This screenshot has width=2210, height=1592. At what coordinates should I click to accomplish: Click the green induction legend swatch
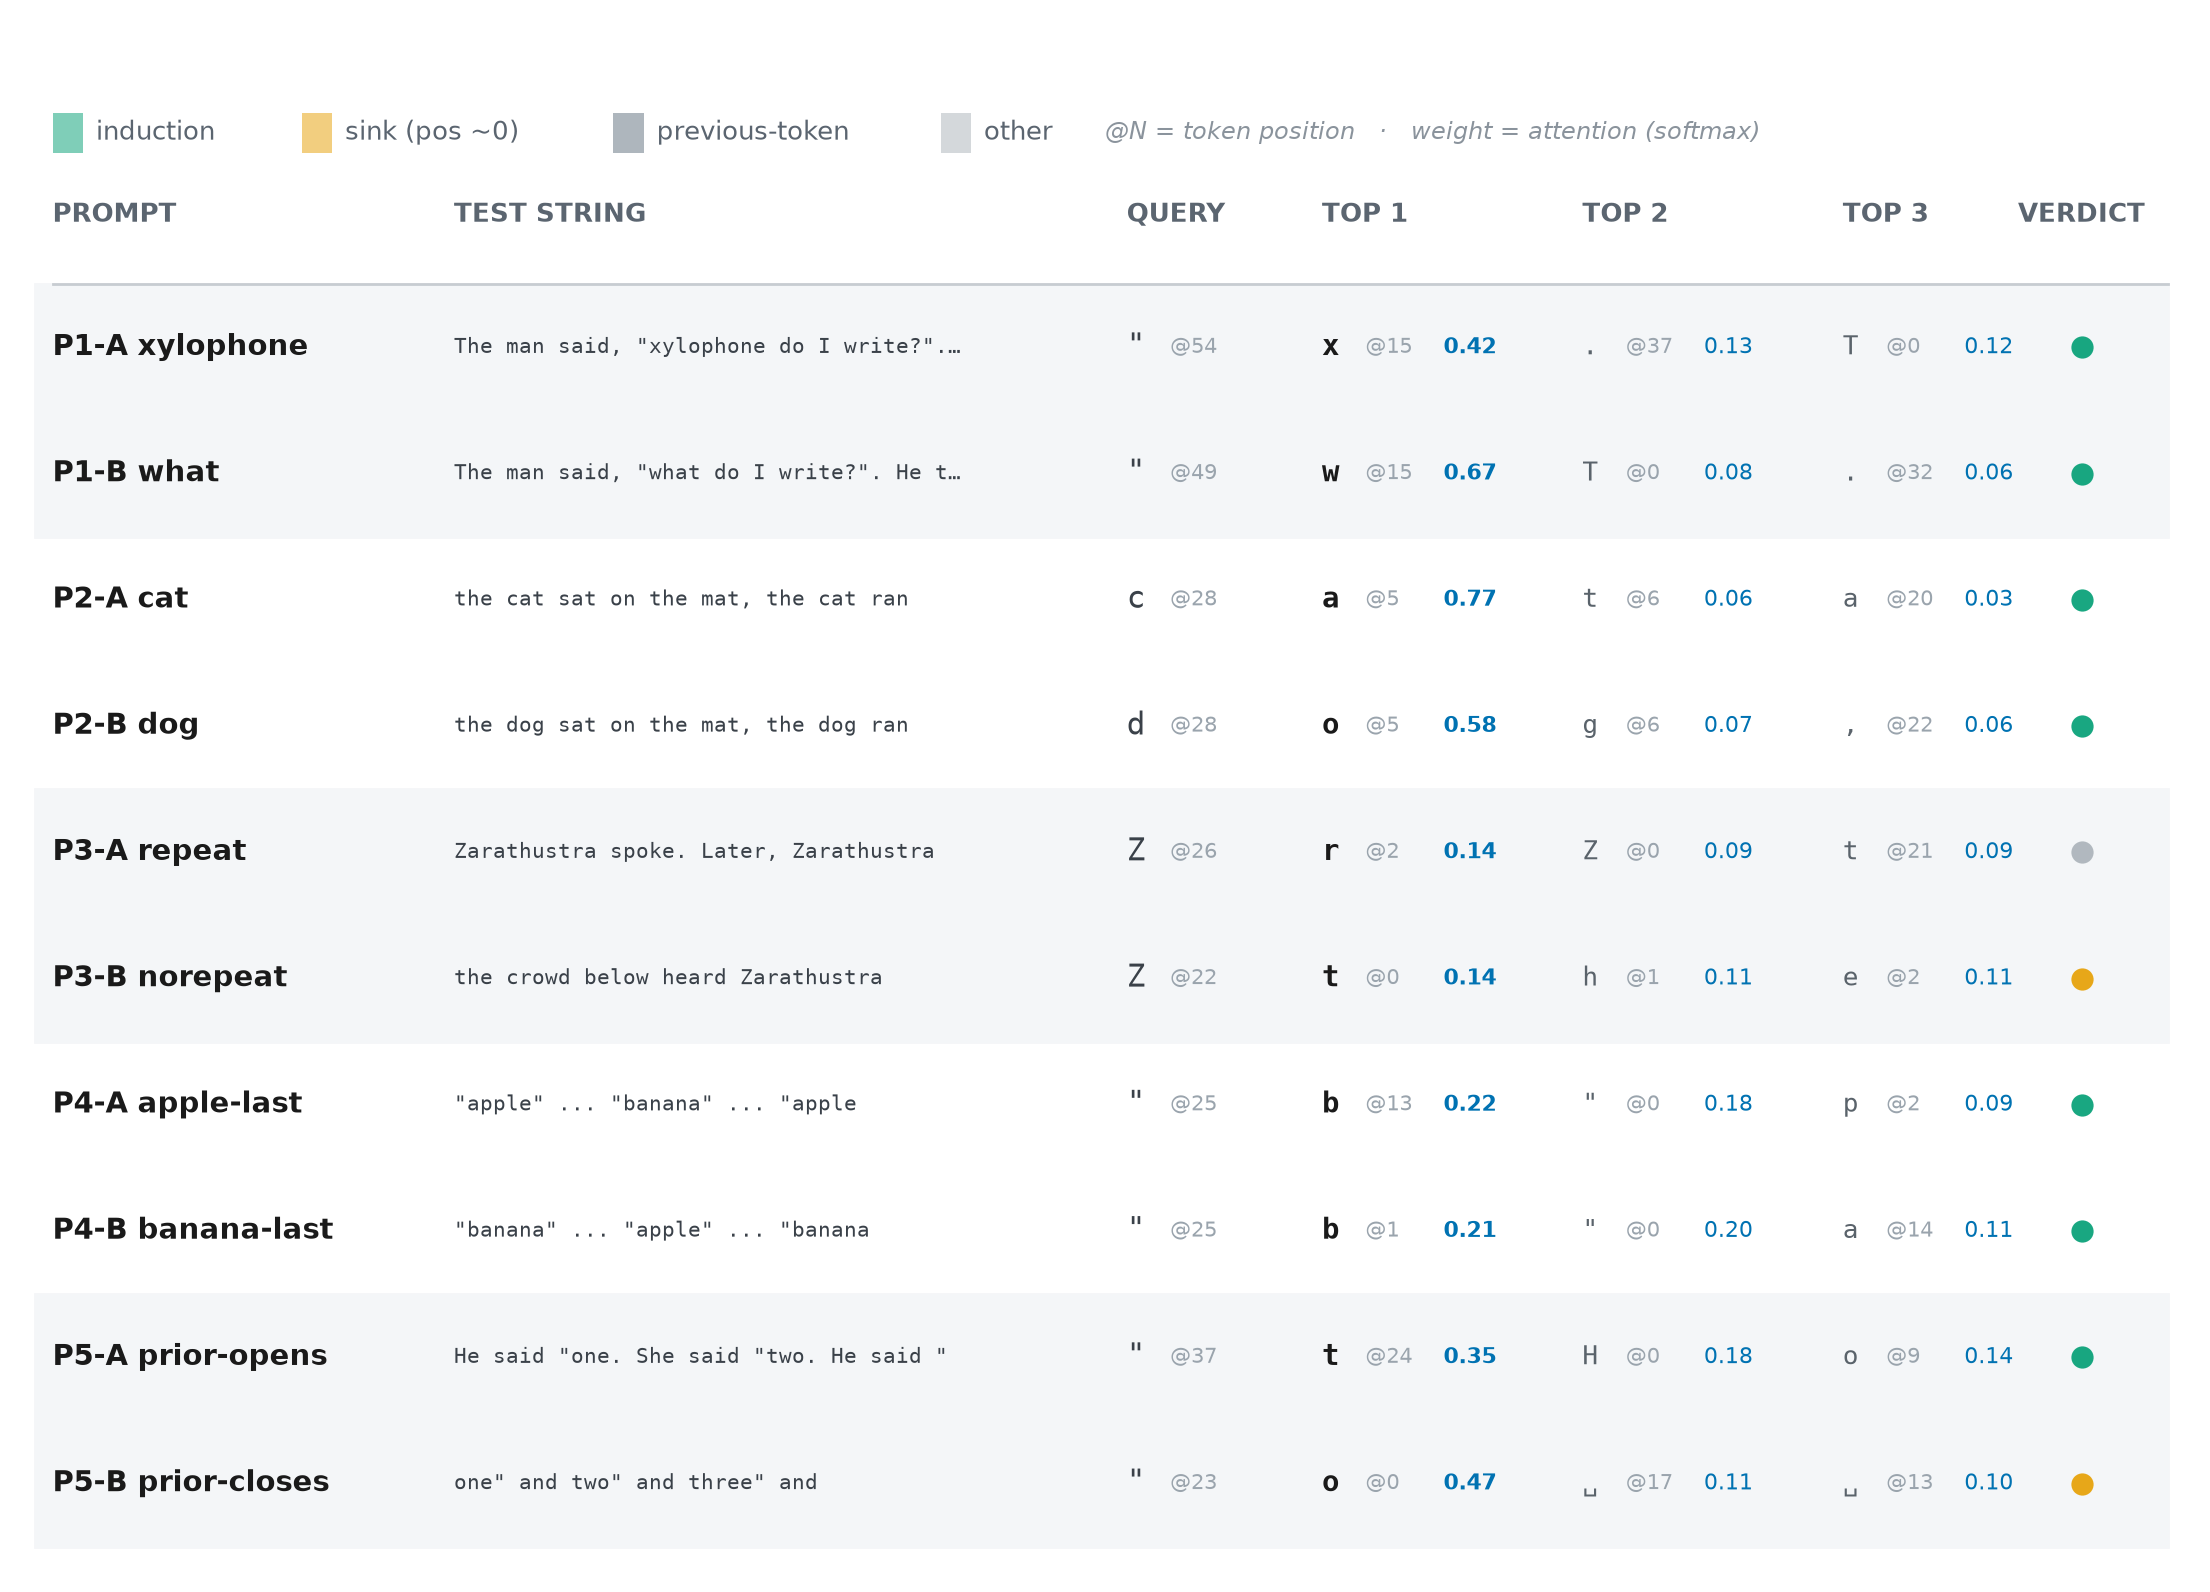click(x=68, y=133)
